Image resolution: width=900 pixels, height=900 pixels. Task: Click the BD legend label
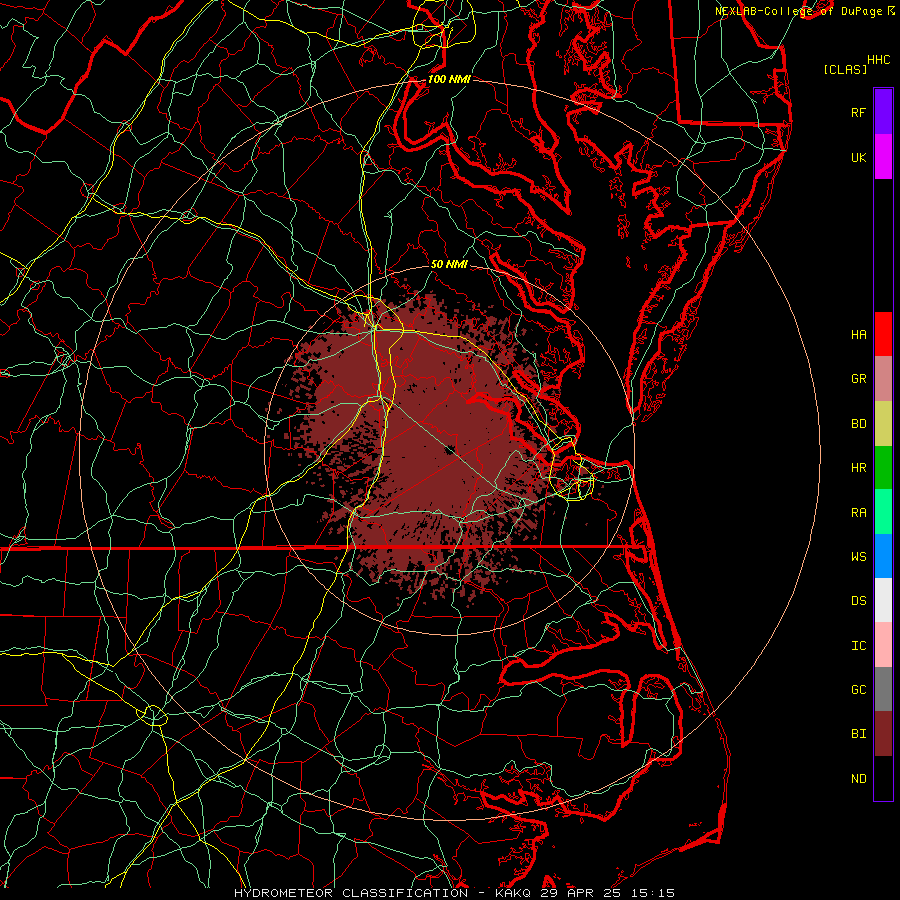(858, 424)
